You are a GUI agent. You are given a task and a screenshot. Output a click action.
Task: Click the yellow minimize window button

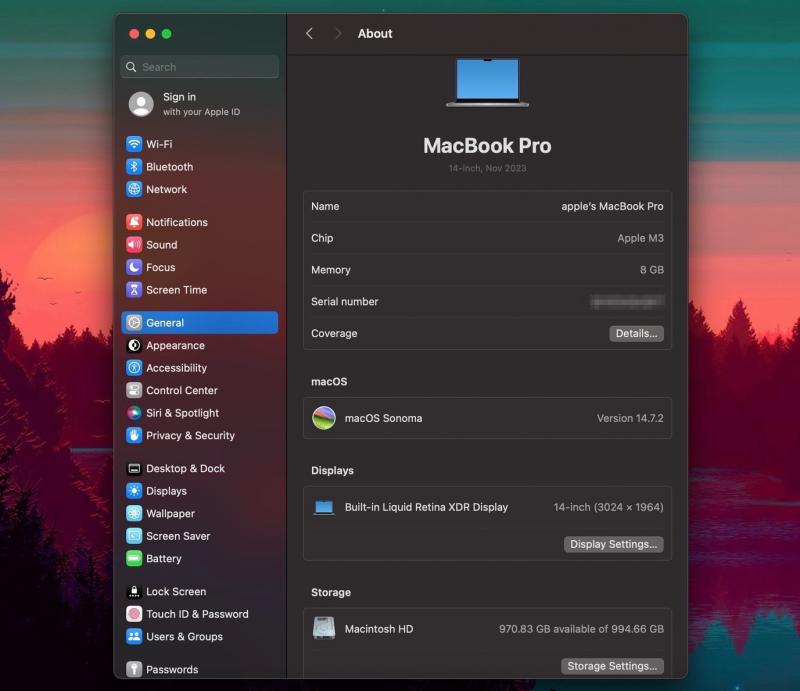click(x=150, y=34)
